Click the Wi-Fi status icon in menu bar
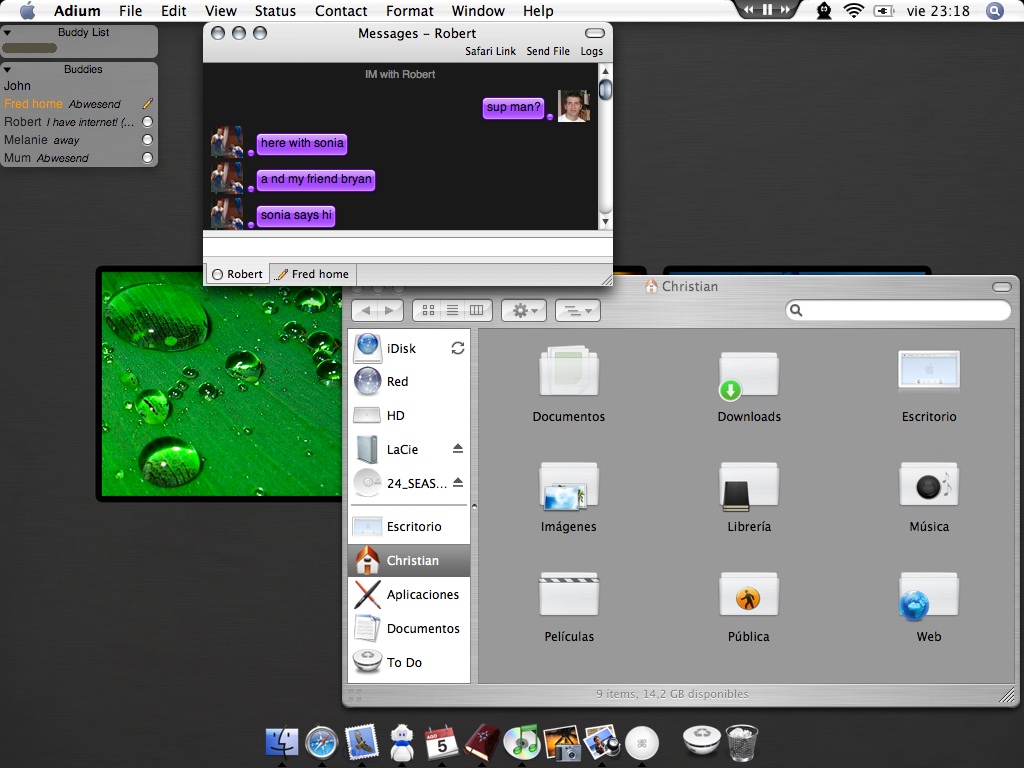Image resolution: width=1024 pixels, height=768 pixels. coord(853,10)
